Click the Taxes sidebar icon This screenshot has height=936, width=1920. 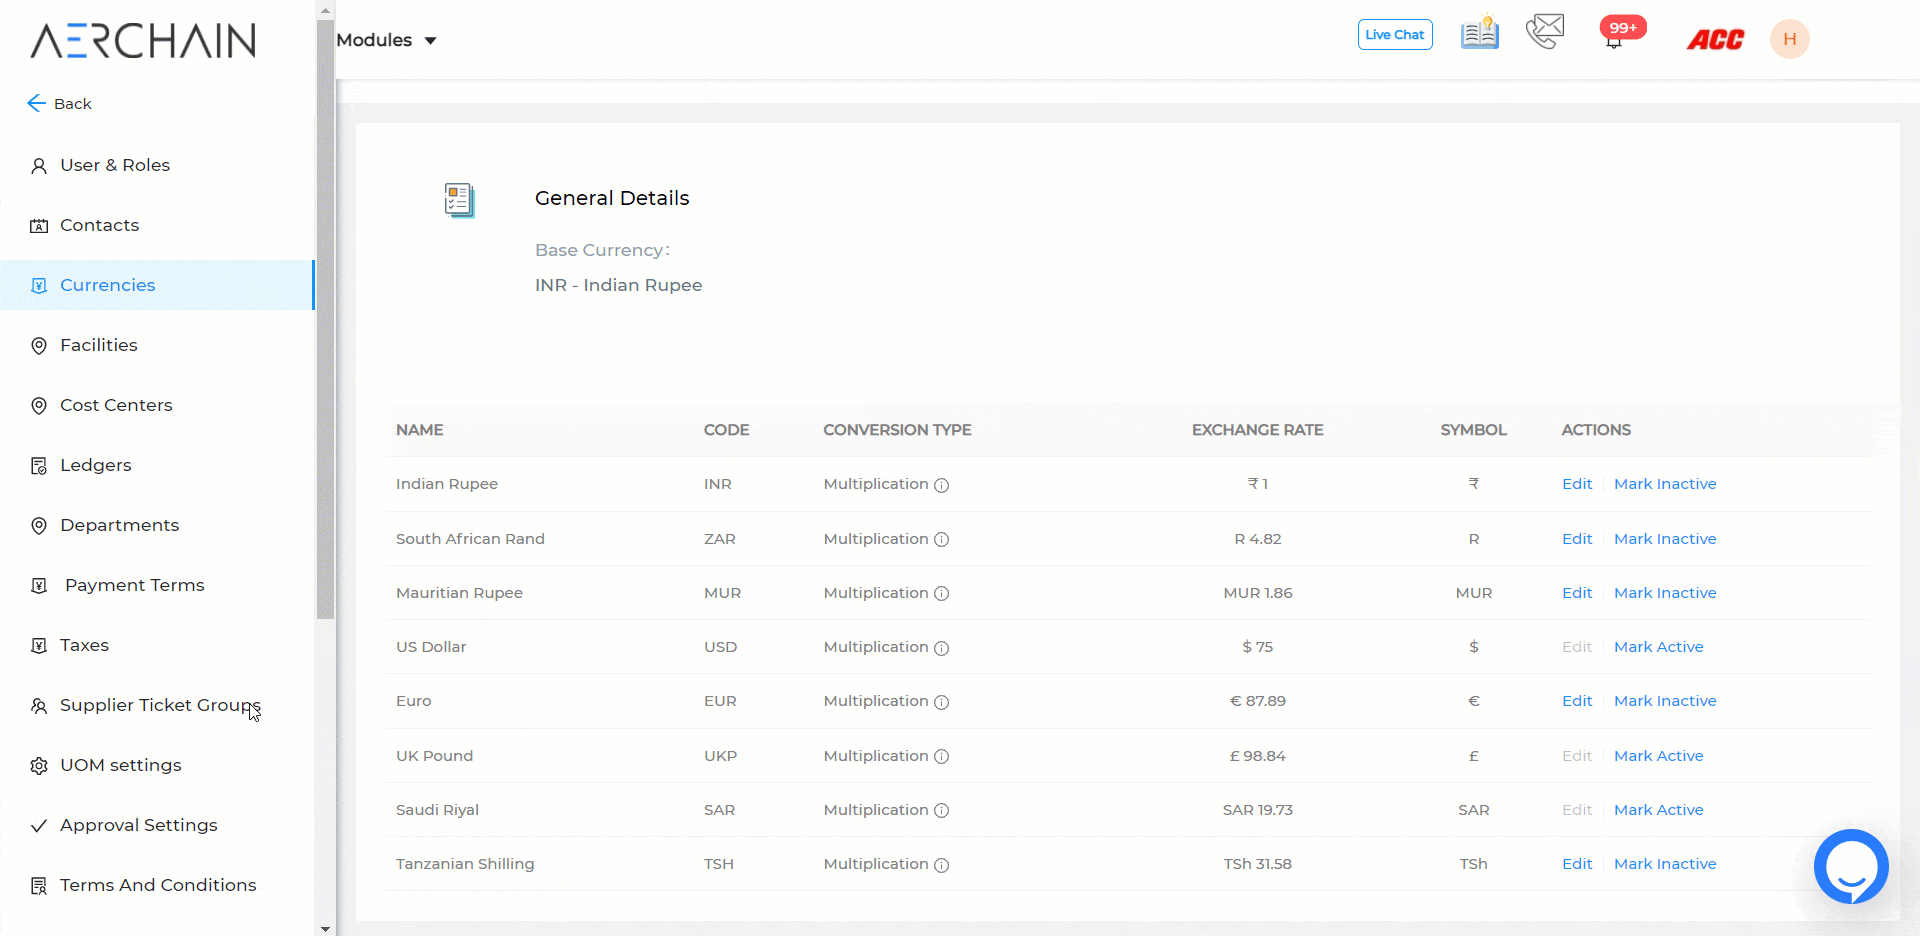click(39, 646)
